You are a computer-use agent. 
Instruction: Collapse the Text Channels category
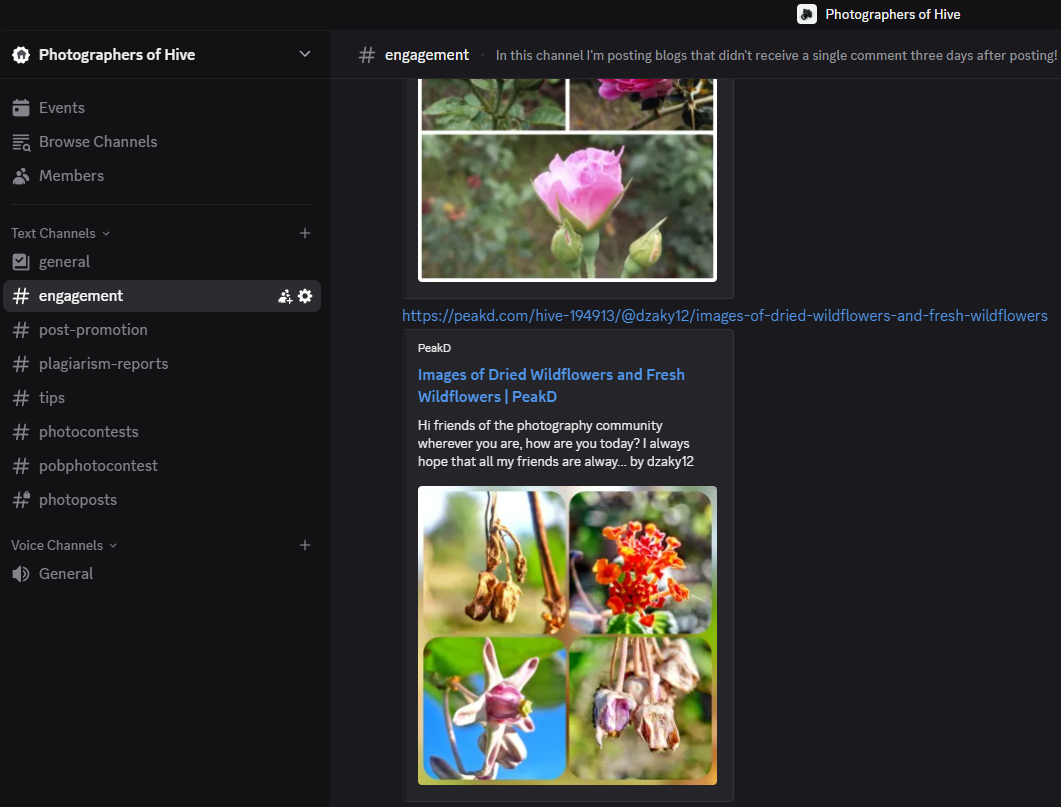click(60, 233)
